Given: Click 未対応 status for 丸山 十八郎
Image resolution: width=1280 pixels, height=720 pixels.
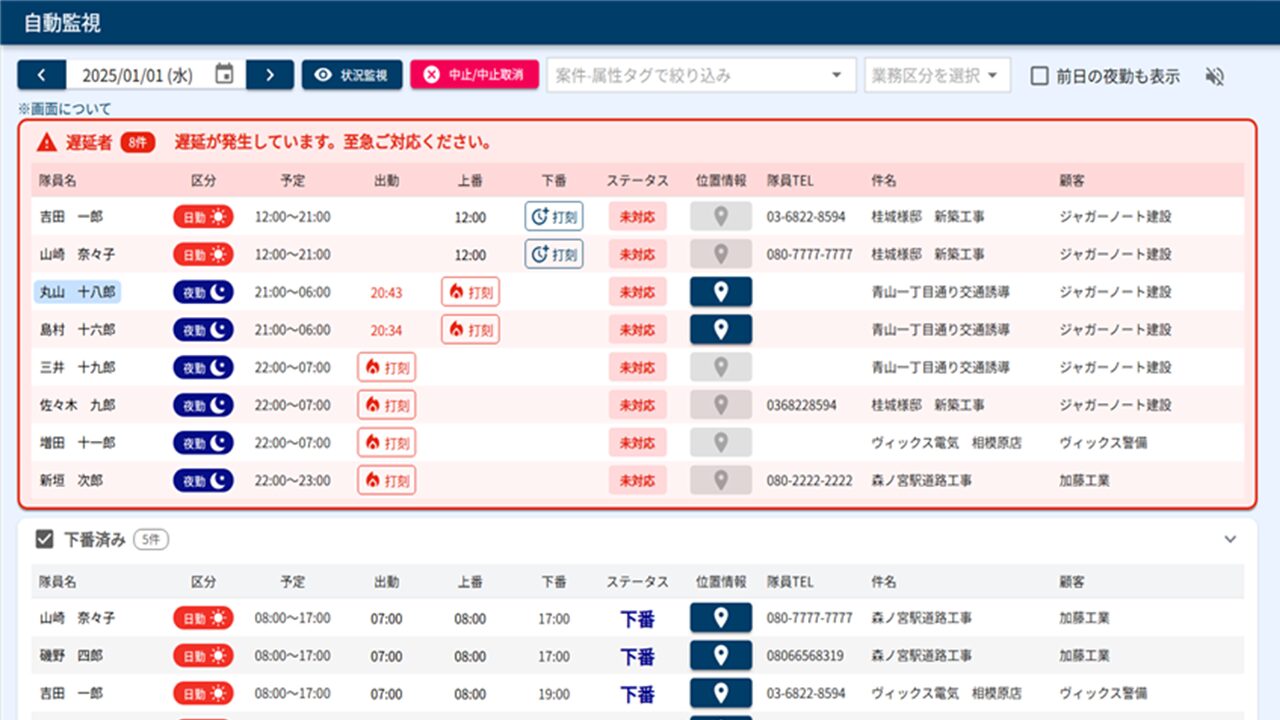Looking at the screenshot, I should coord(637,292).
